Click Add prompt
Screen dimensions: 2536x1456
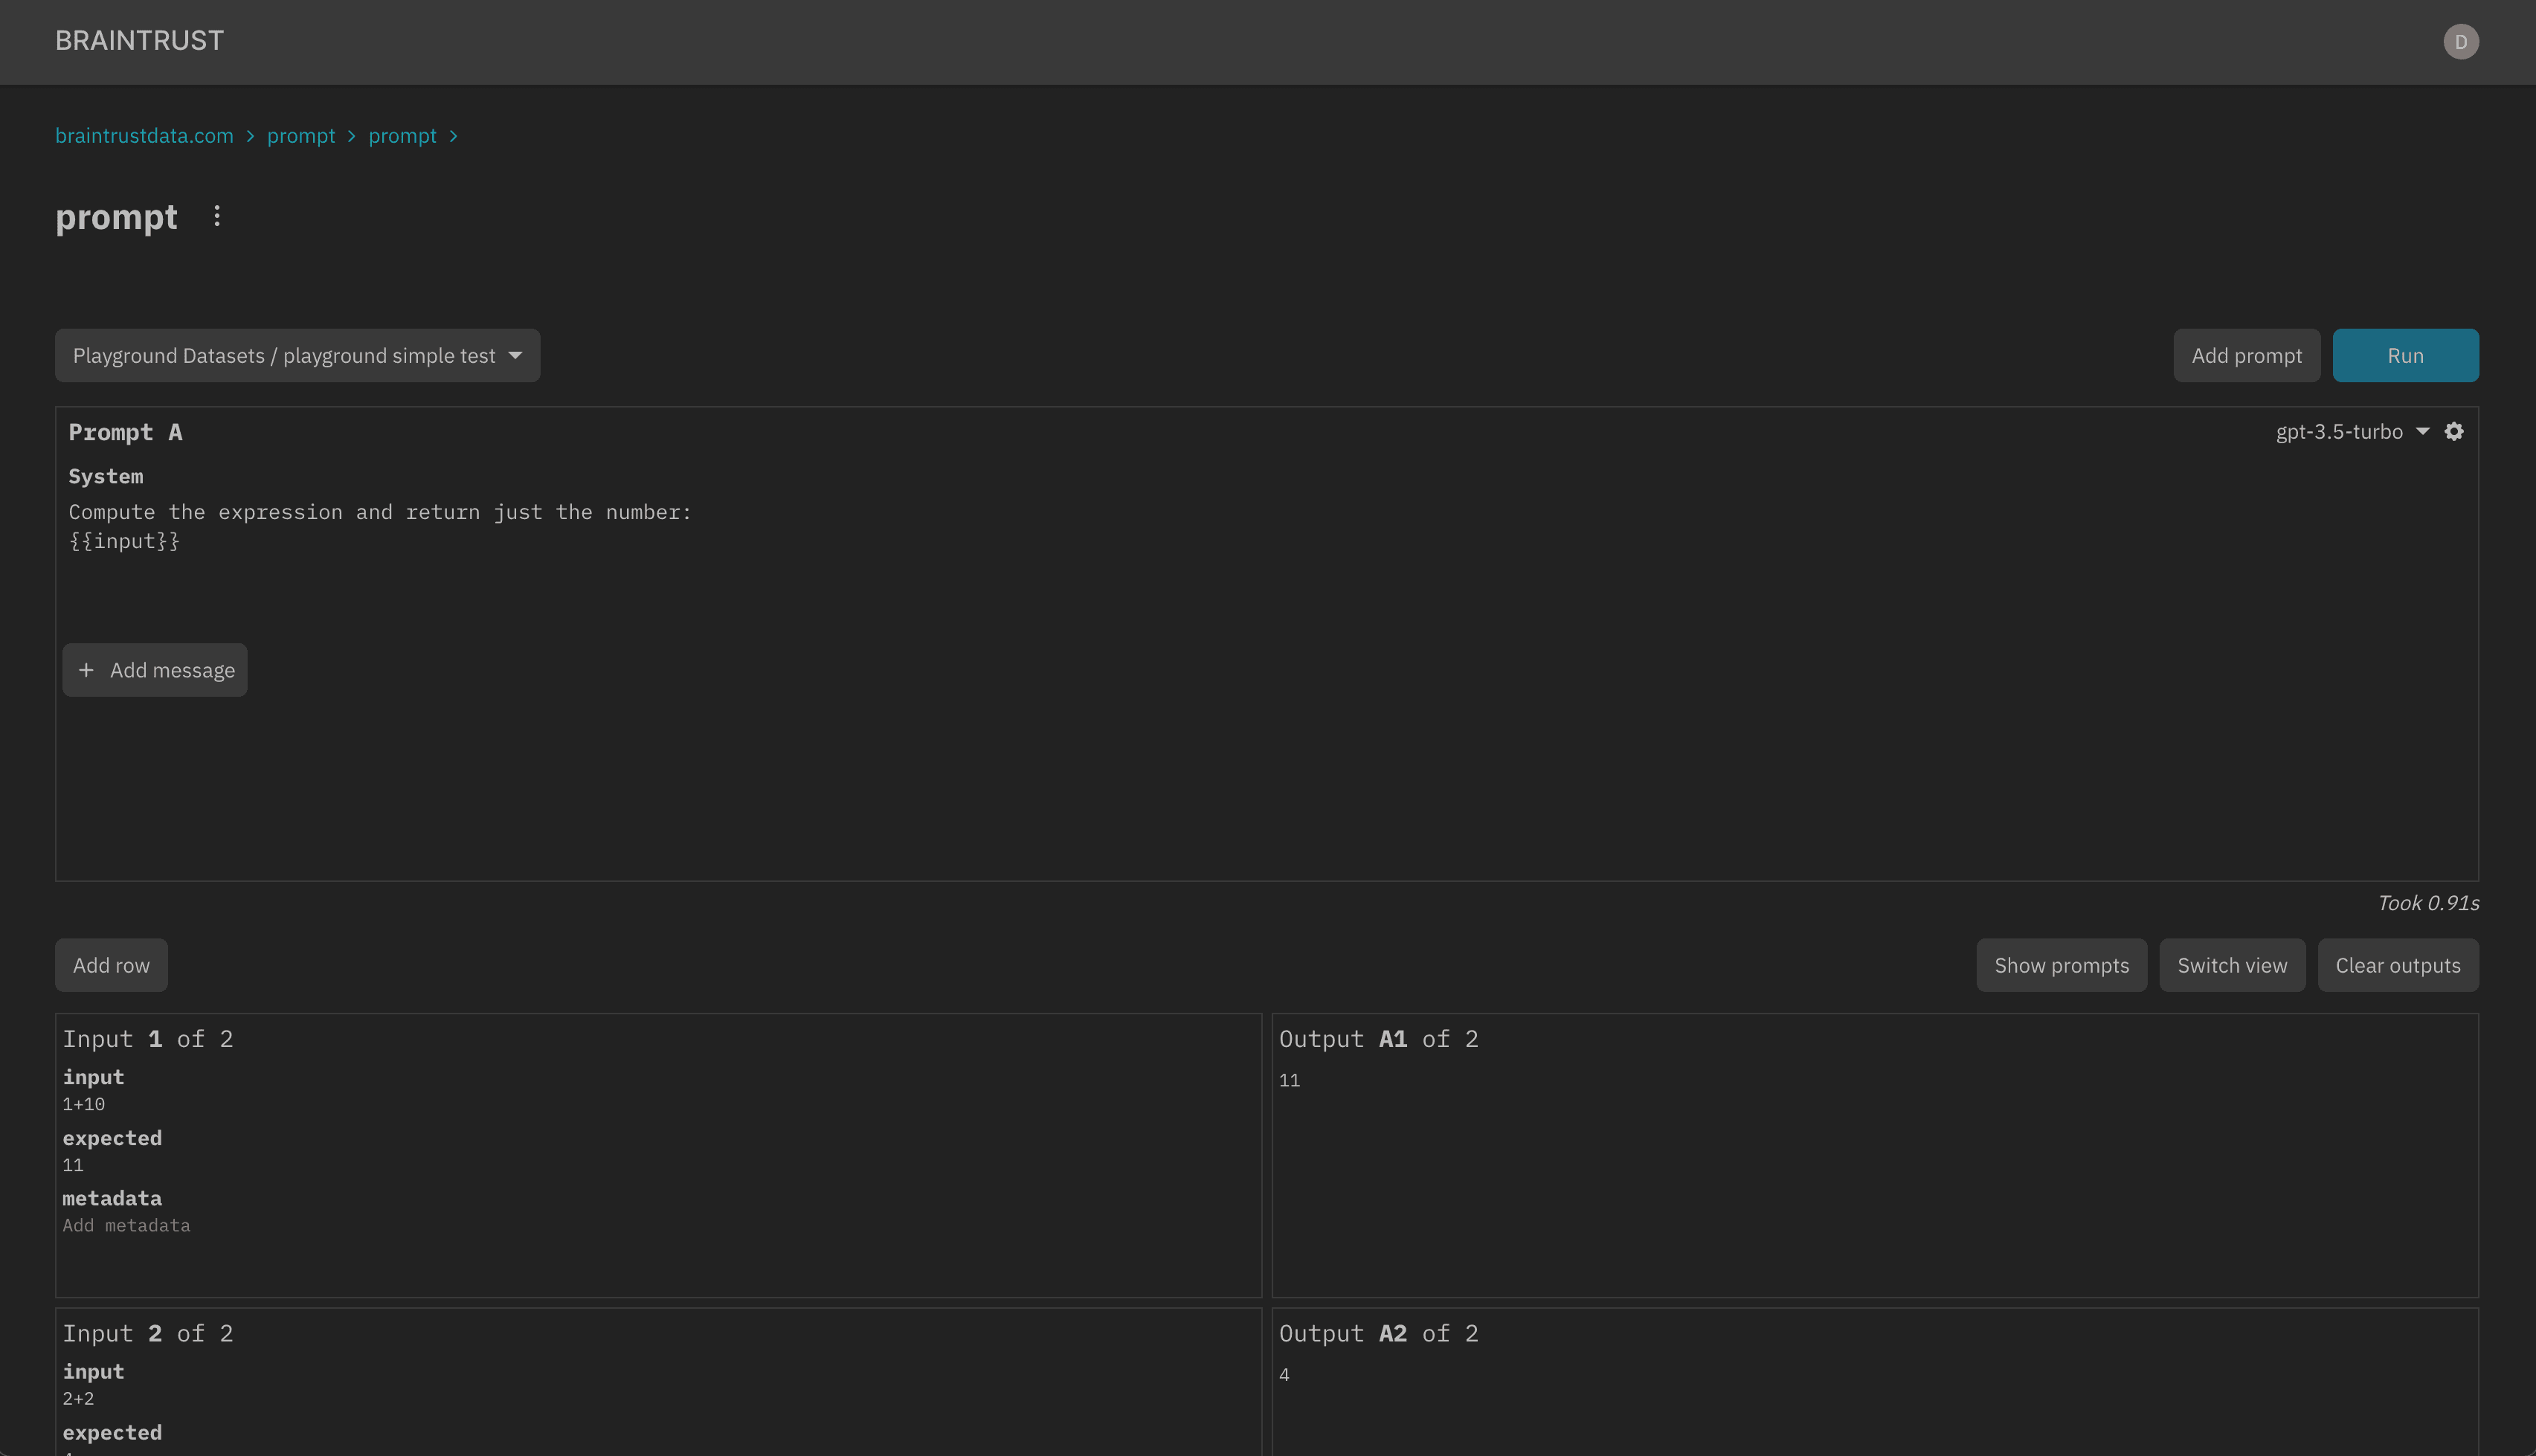[2246, 355]
